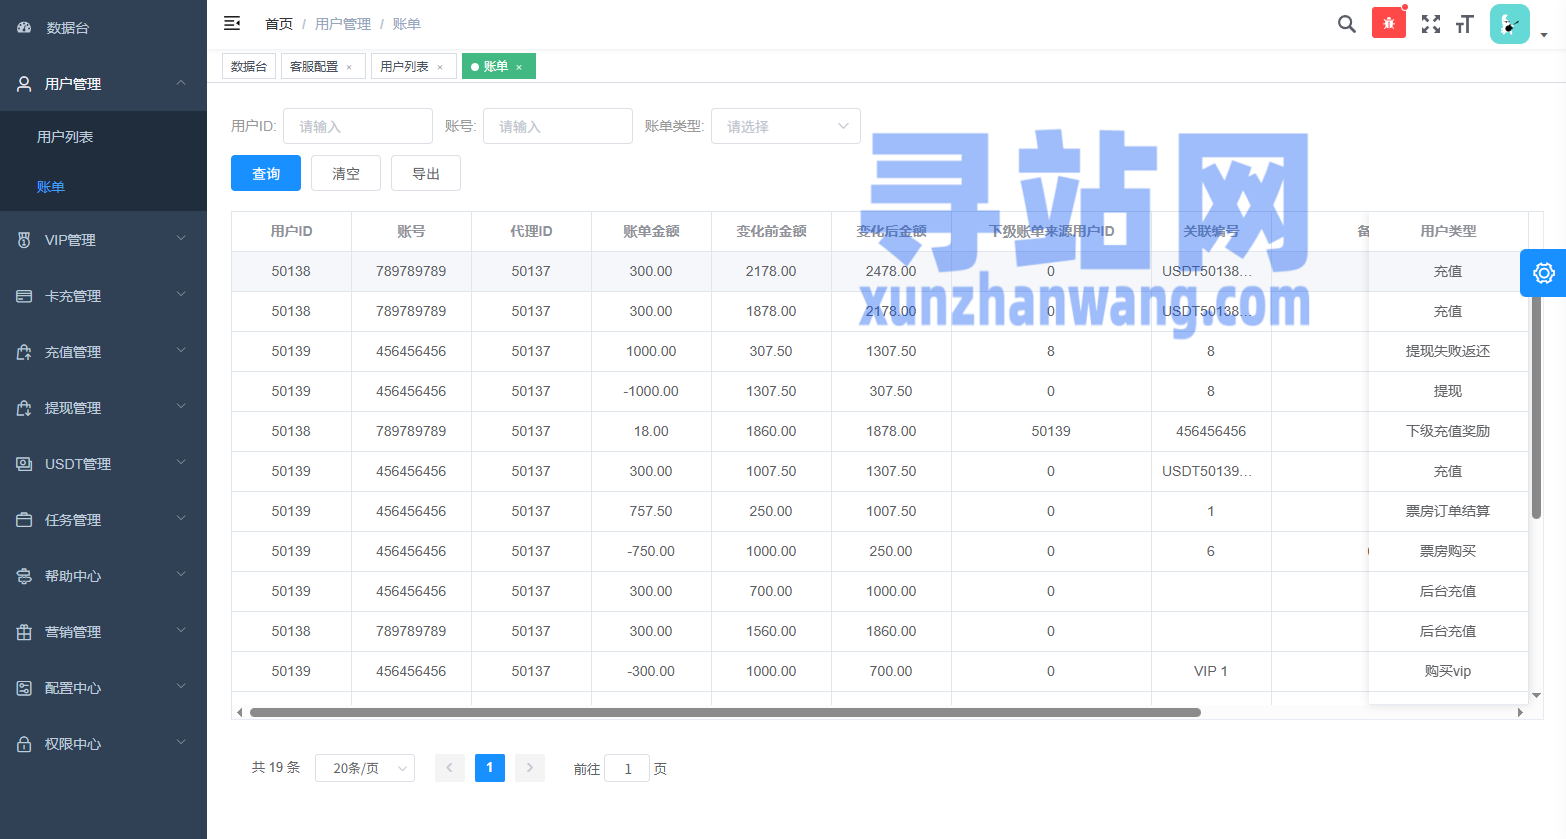This screenshot has width=1566, height=839.
Task: Open the search magnifier in header
Action: coord(1346,24)
